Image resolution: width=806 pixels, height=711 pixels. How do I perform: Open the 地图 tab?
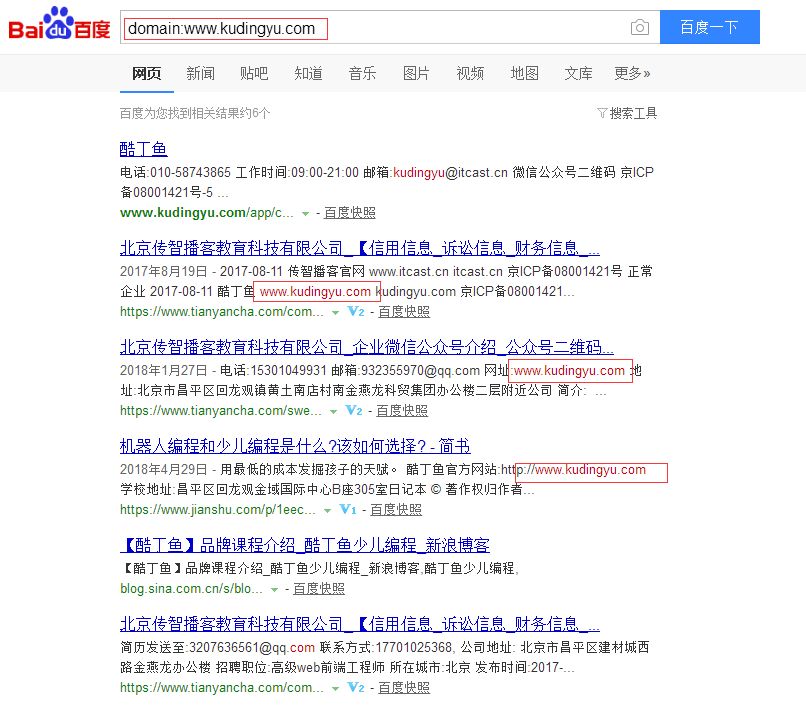[524, 74]
